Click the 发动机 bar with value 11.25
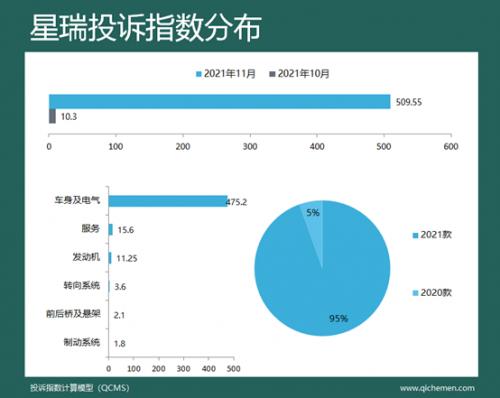500x398 pixels. 110,258
